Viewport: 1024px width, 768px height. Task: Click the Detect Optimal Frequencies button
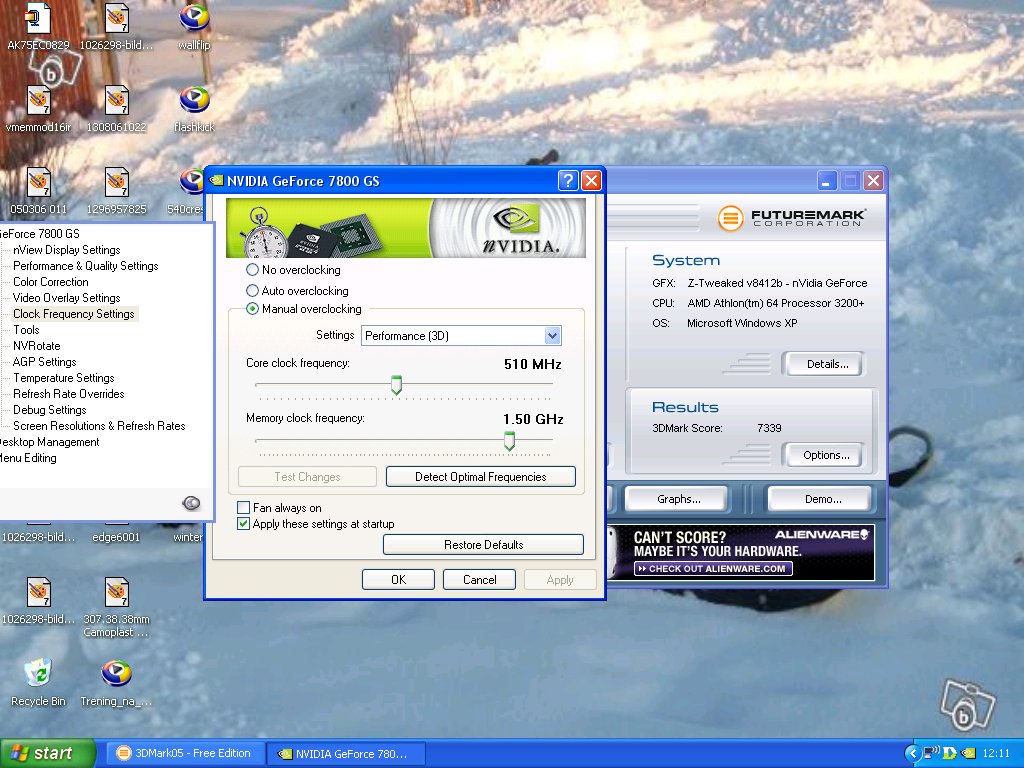(480, 477)
